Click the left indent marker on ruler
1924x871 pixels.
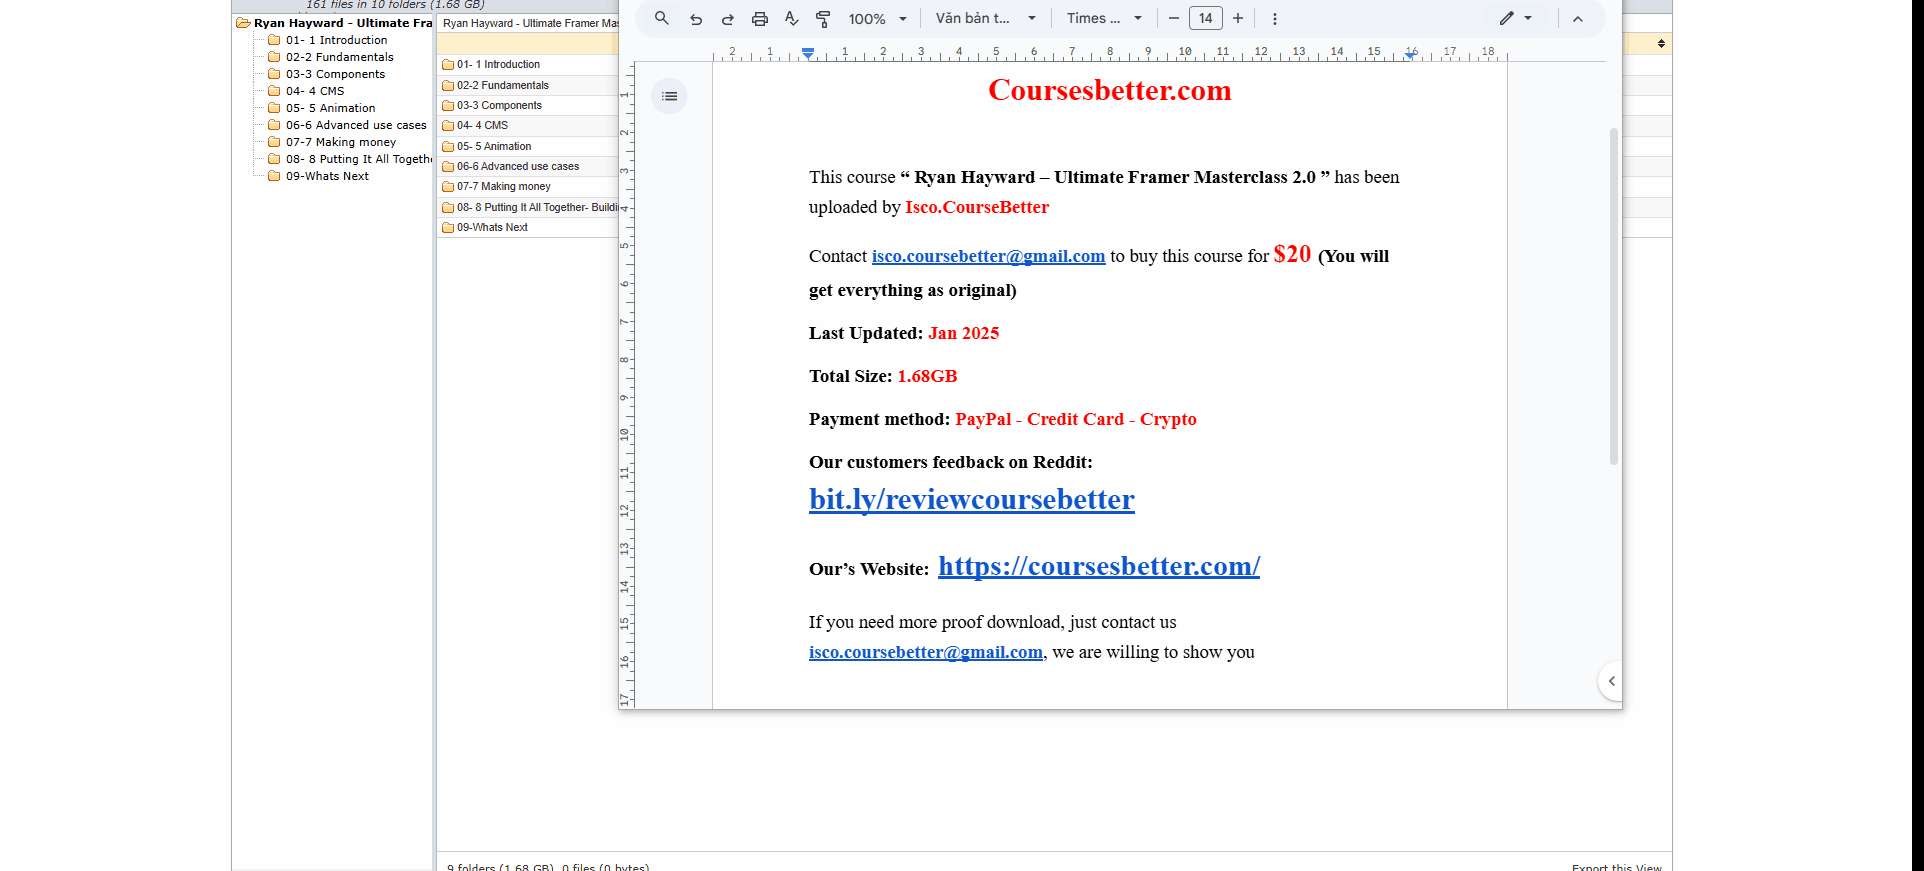click(808, 53)
